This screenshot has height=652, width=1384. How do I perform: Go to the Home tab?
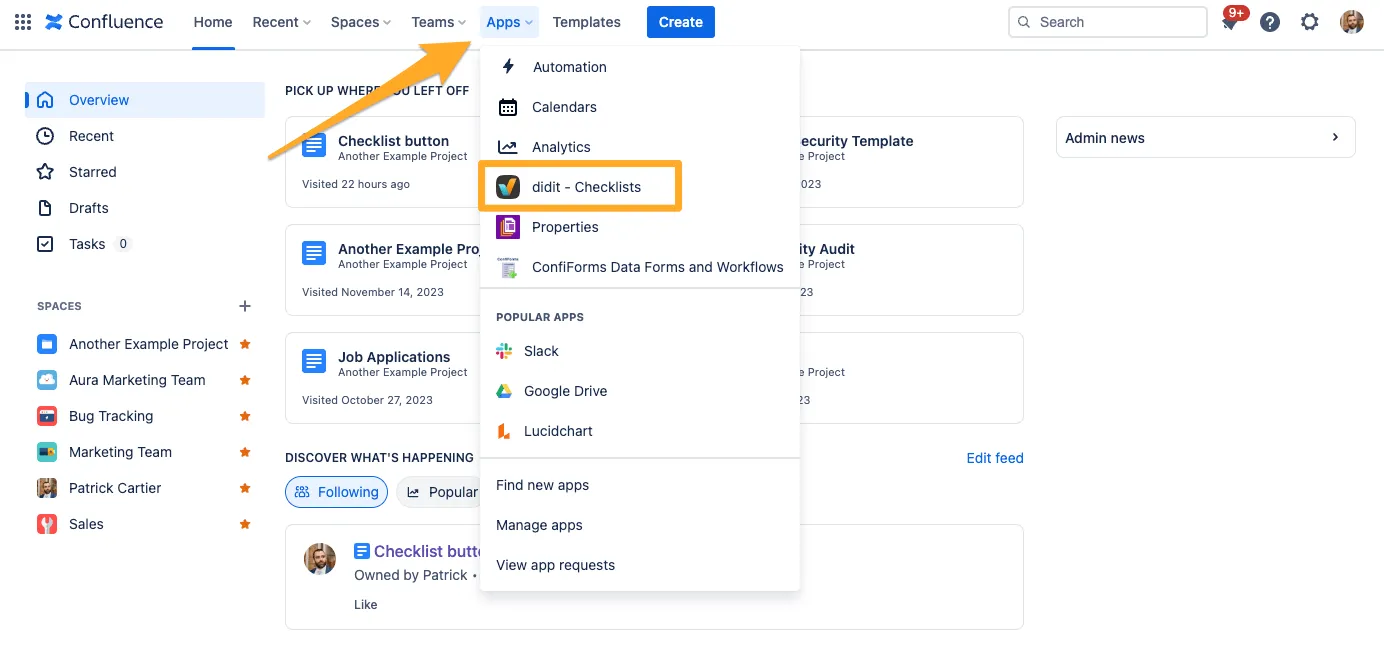(213, 22)
